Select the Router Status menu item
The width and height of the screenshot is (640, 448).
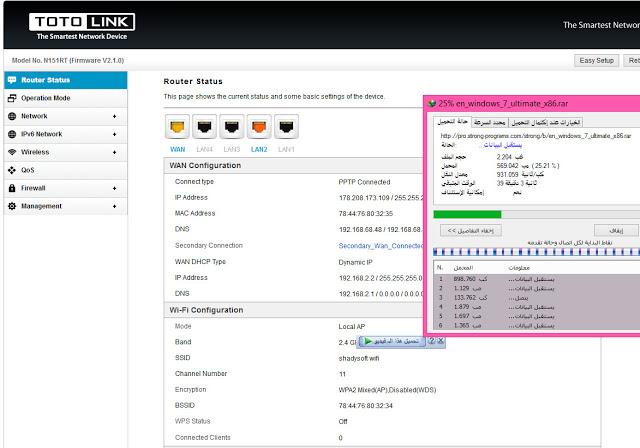(66, 80)
